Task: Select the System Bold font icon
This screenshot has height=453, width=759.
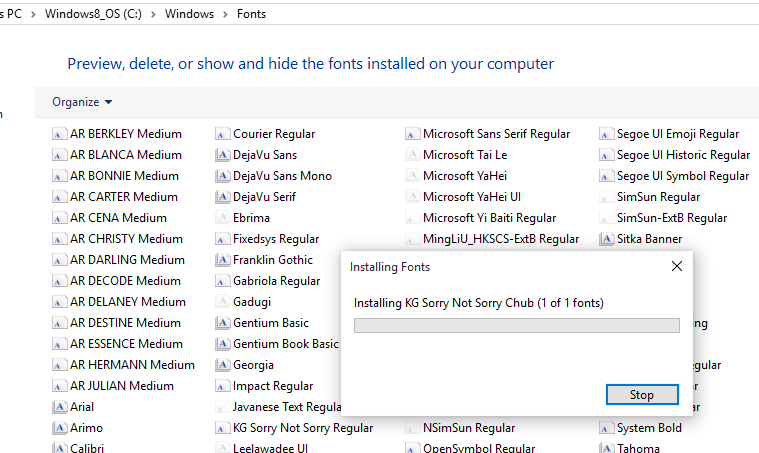Action: pos(605,428)
